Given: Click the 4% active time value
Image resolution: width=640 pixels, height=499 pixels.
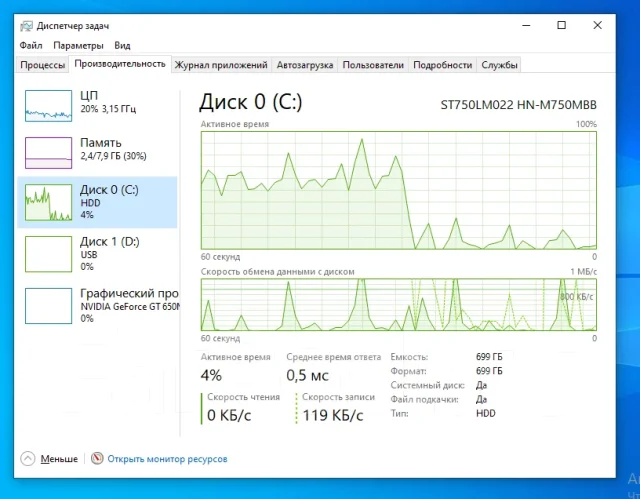Looking at the screenshot, I should click(x=211, y=375).
